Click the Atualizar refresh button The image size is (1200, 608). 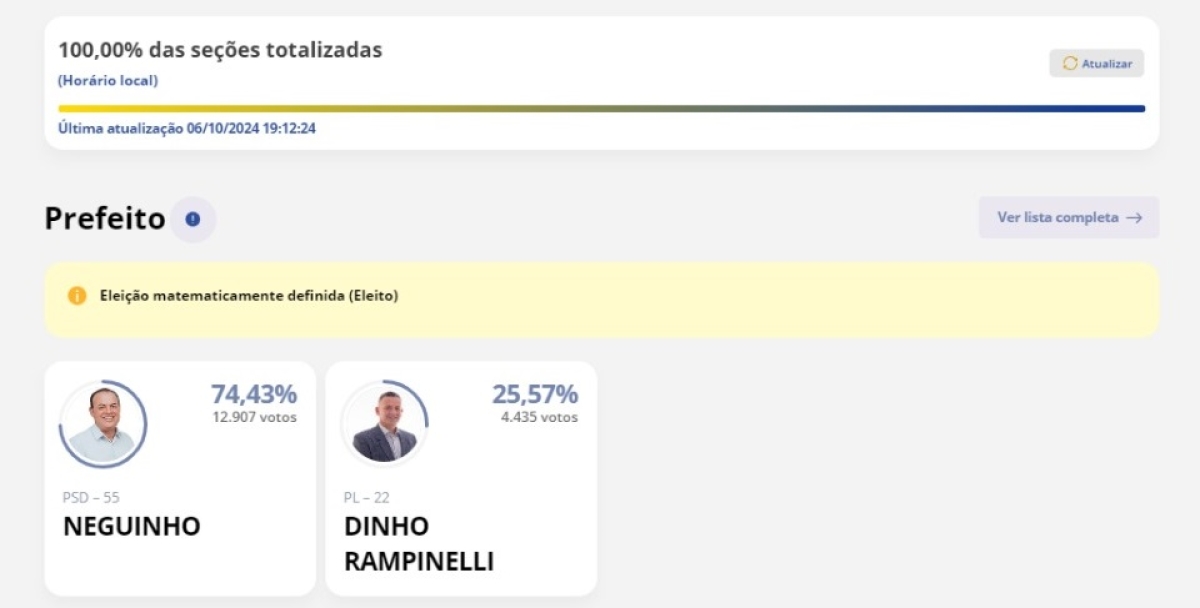click(1096, 63)
